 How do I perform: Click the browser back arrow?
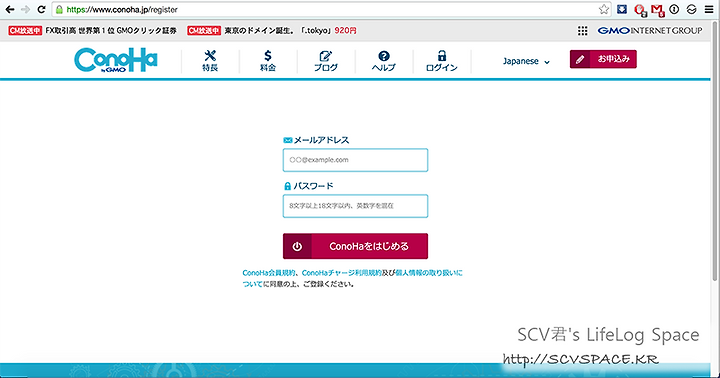[x=10, y=9]
